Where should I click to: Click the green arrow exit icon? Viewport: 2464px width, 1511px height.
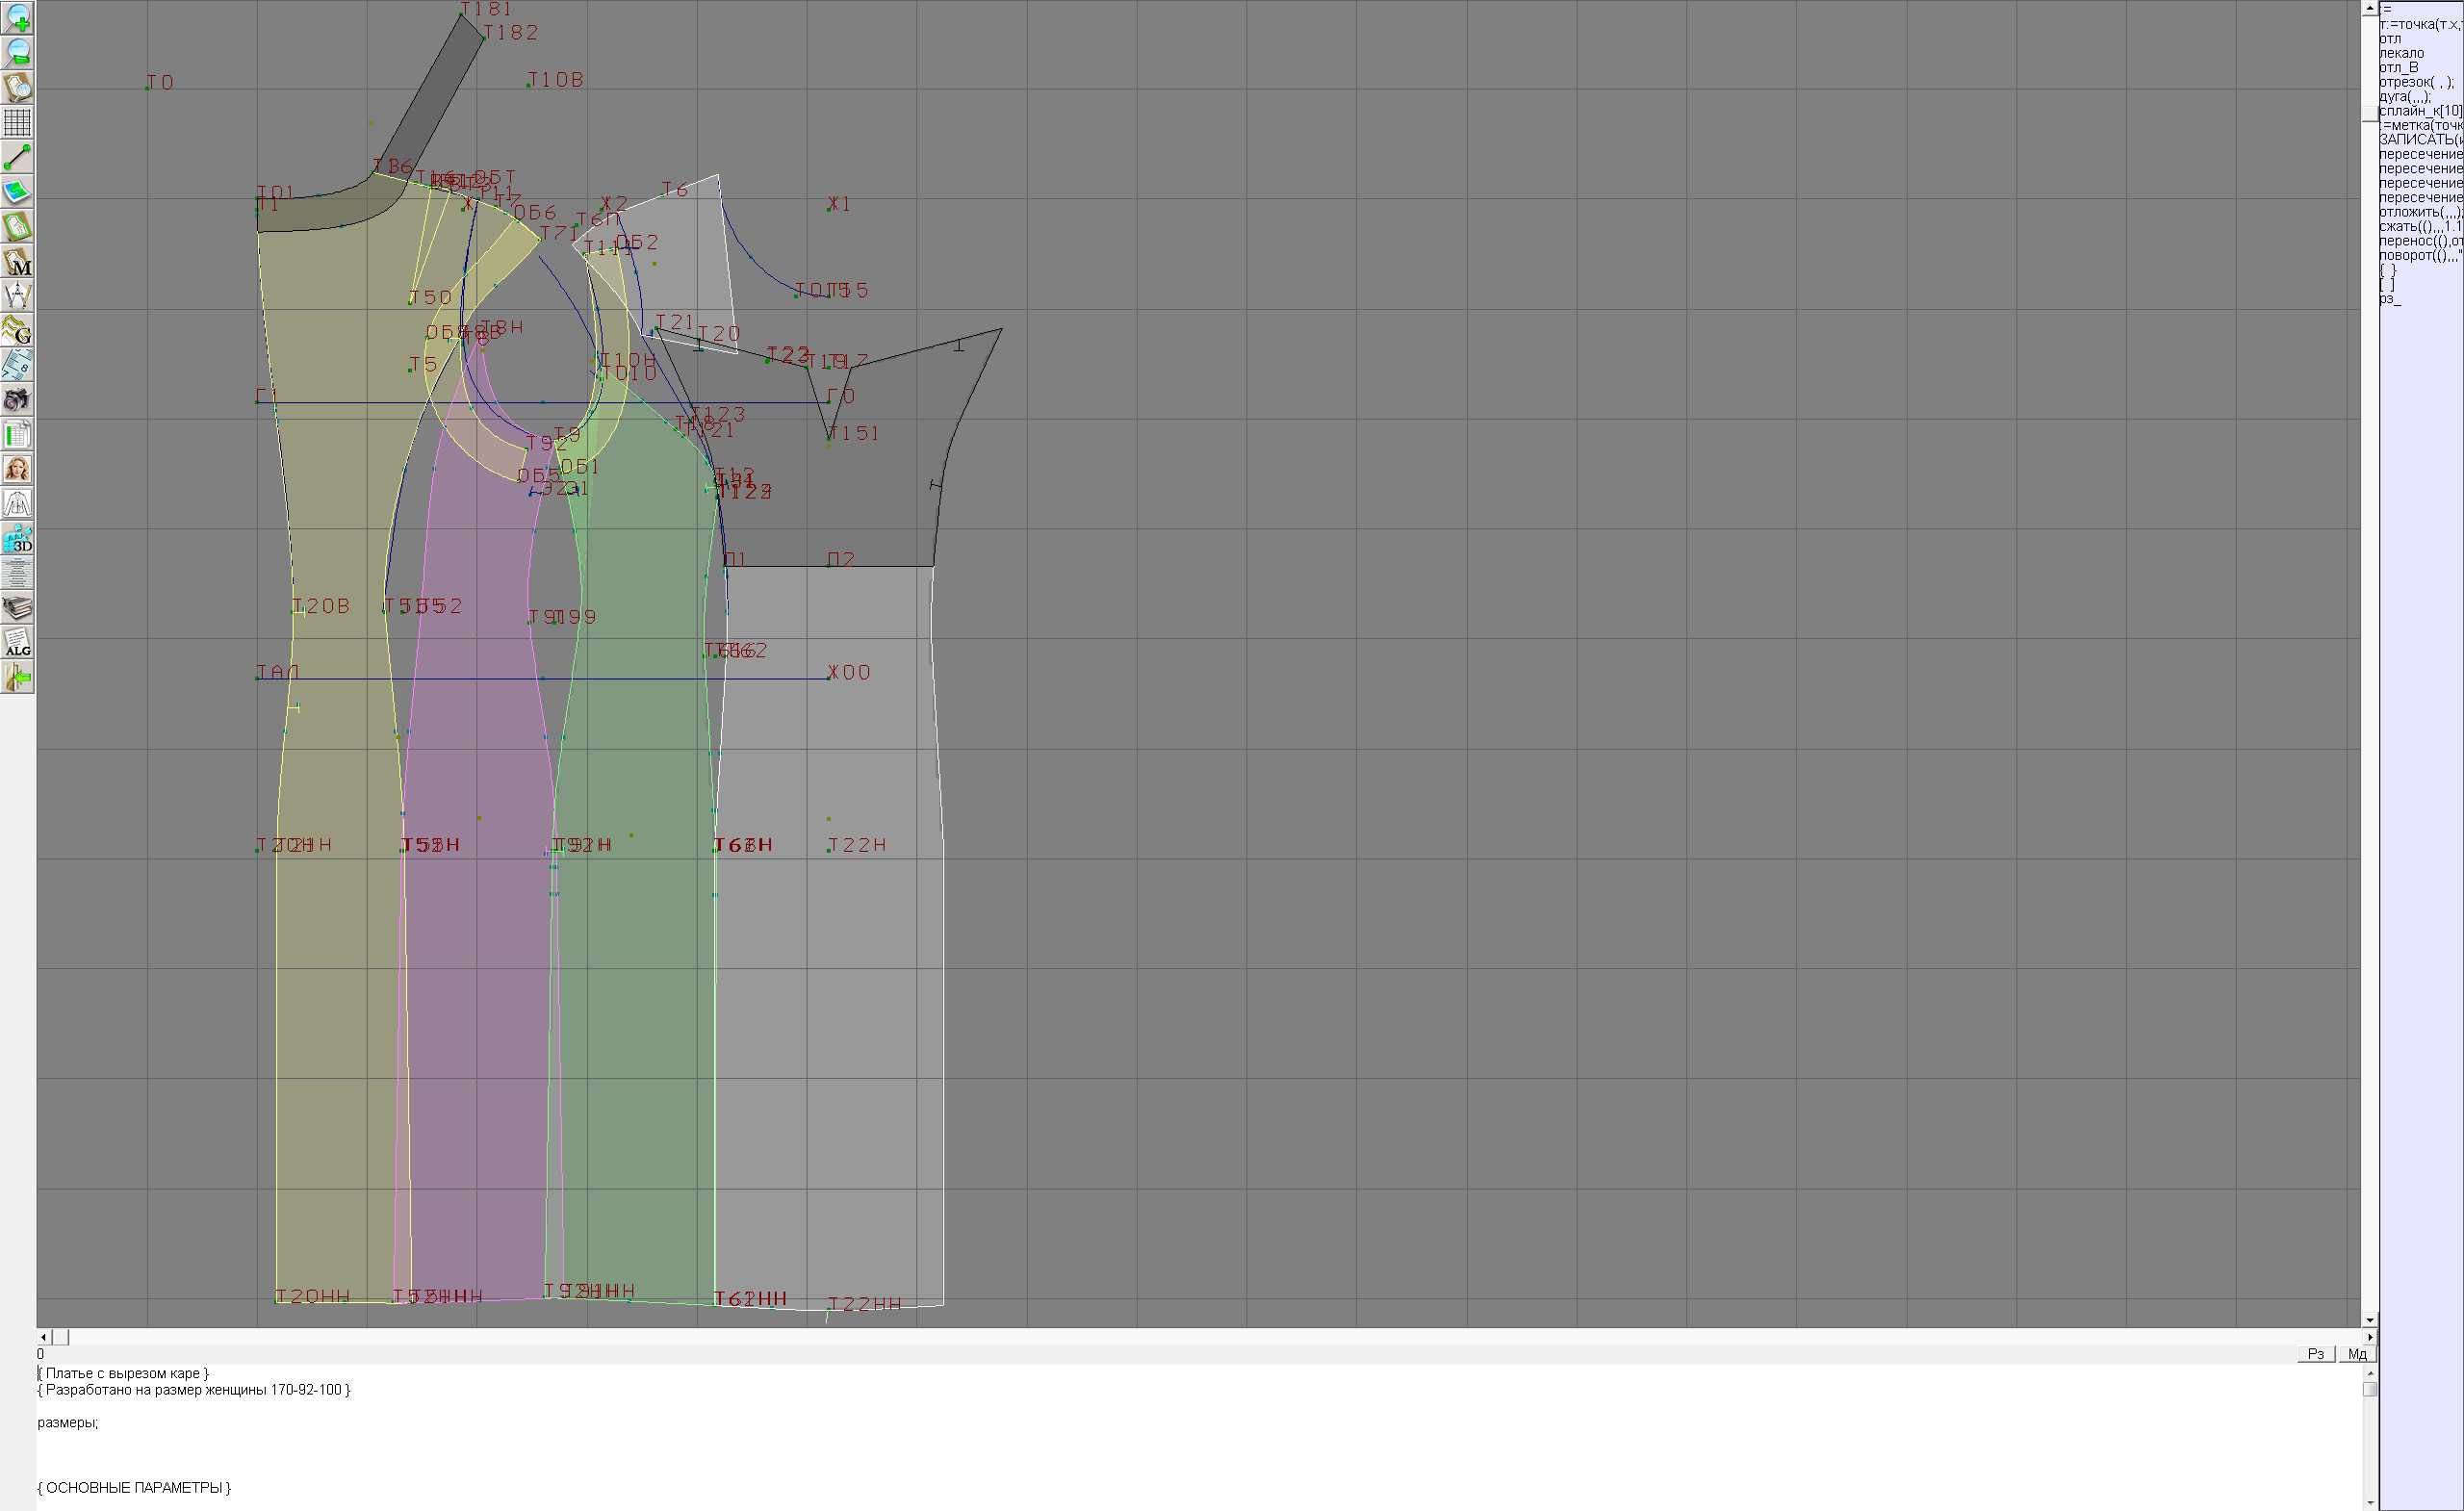(17, 678)
